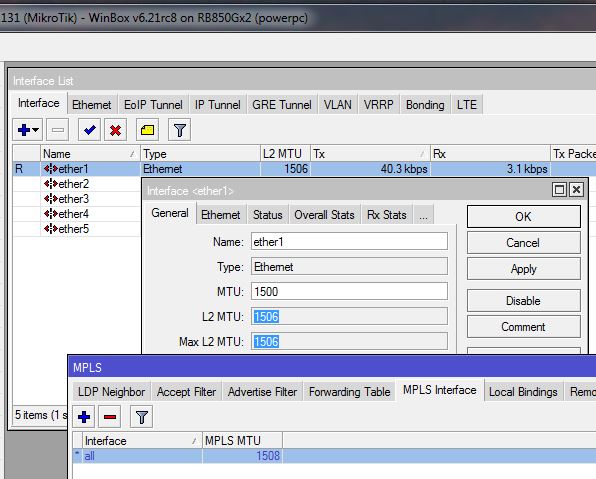Viewport: 596px width, 479px height.
Task: Switch to the Interface tab
Action: click(38, 103)
